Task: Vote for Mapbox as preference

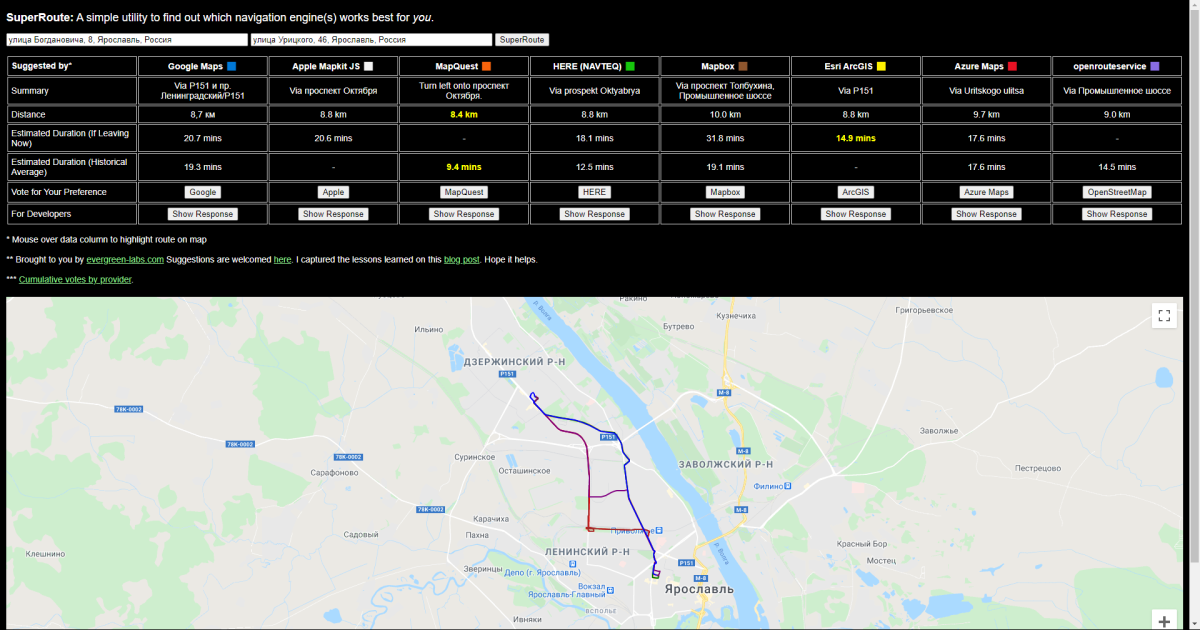Action: tap(725, 192)
